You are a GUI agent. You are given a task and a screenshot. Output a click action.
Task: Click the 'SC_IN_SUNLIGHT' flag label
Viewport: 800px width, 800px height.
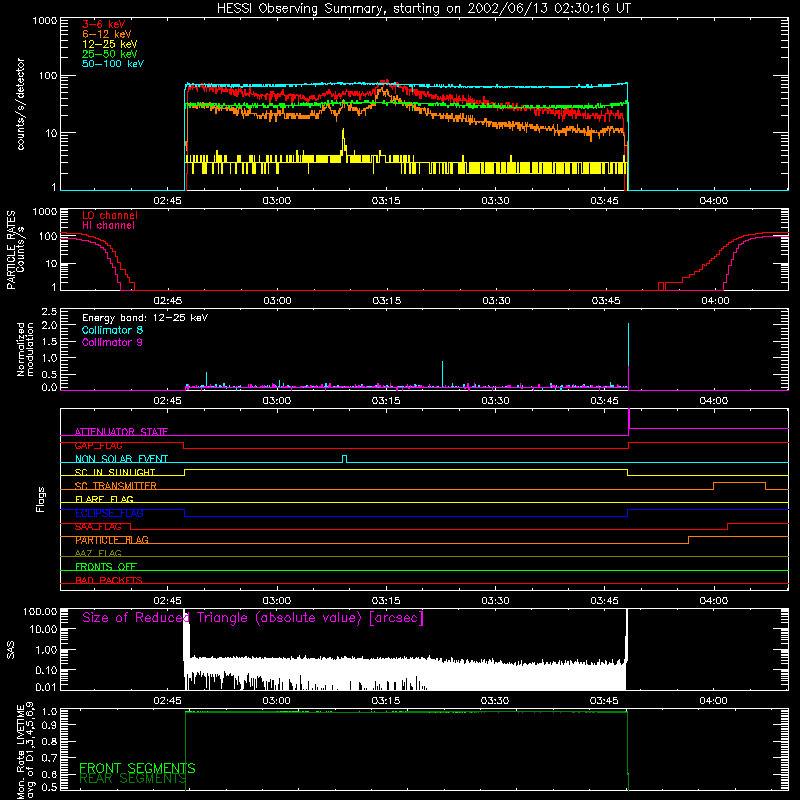[x=115, y=472]
